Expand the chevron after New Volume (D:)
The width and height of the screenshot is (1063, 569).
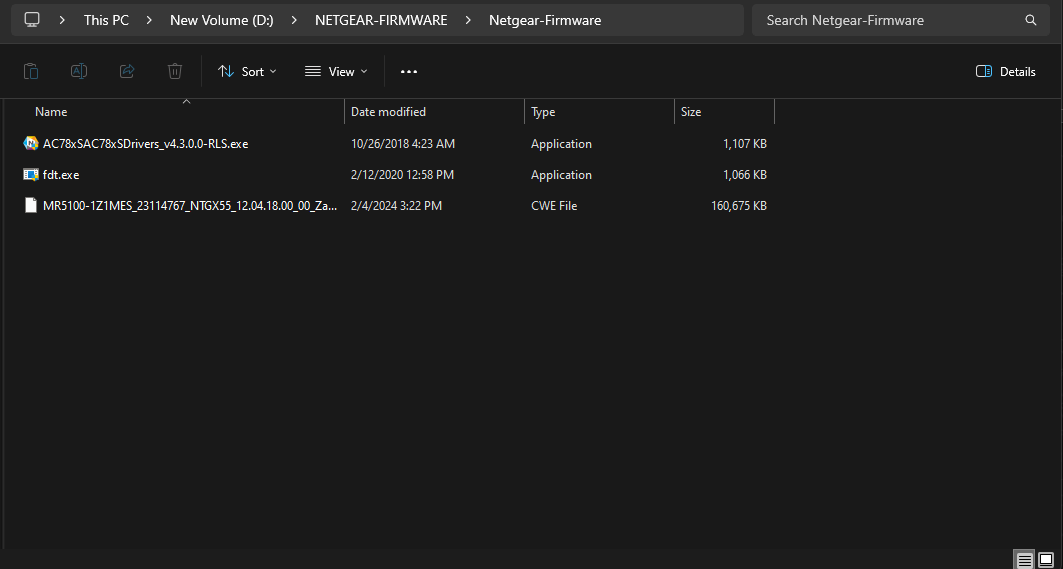[294, 20]
